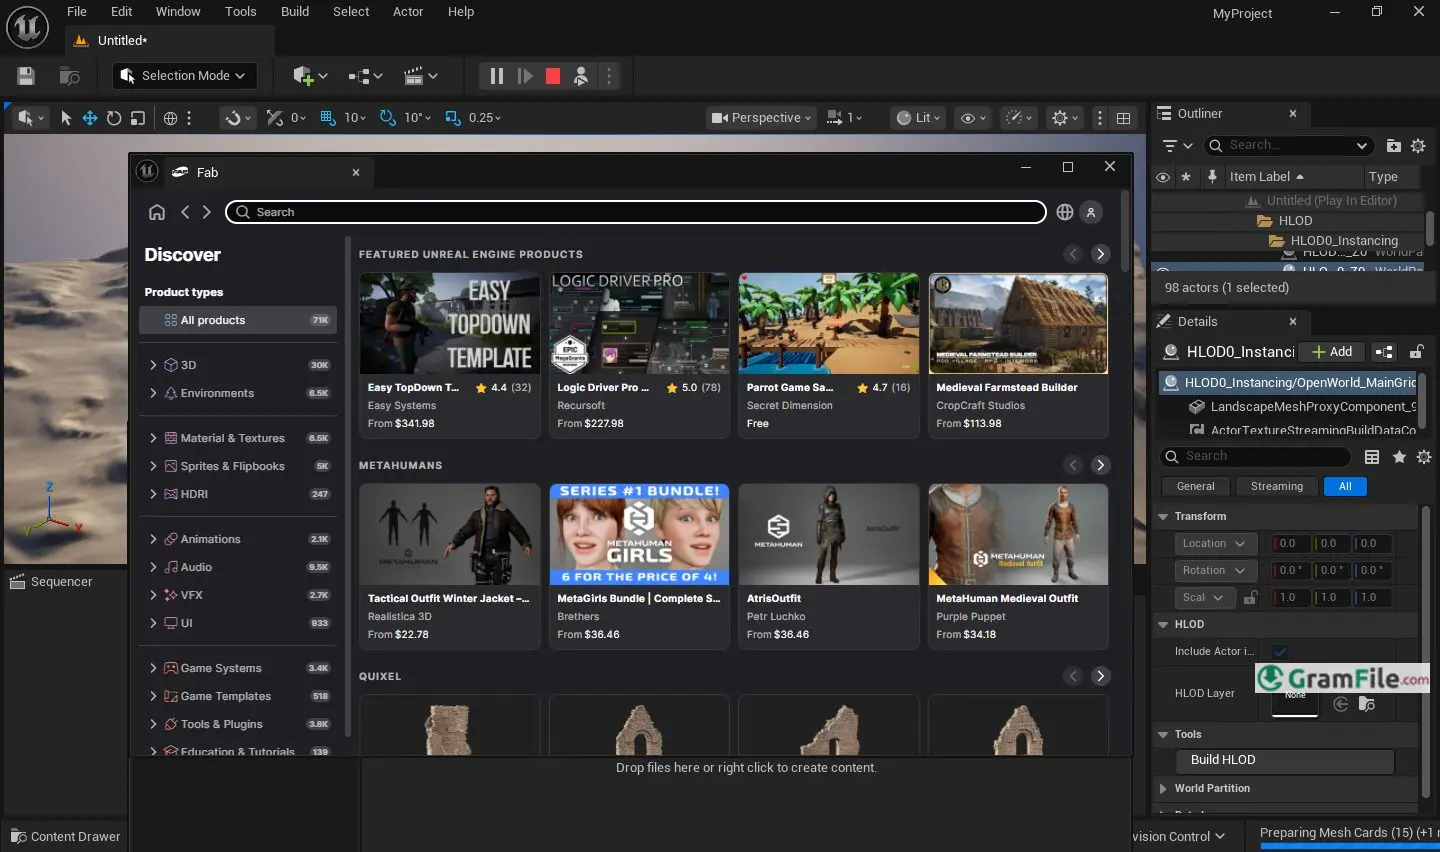The image size is (1440, 852).
Task: Open grid snap size 10 dropdown
Action: (355, 118)
